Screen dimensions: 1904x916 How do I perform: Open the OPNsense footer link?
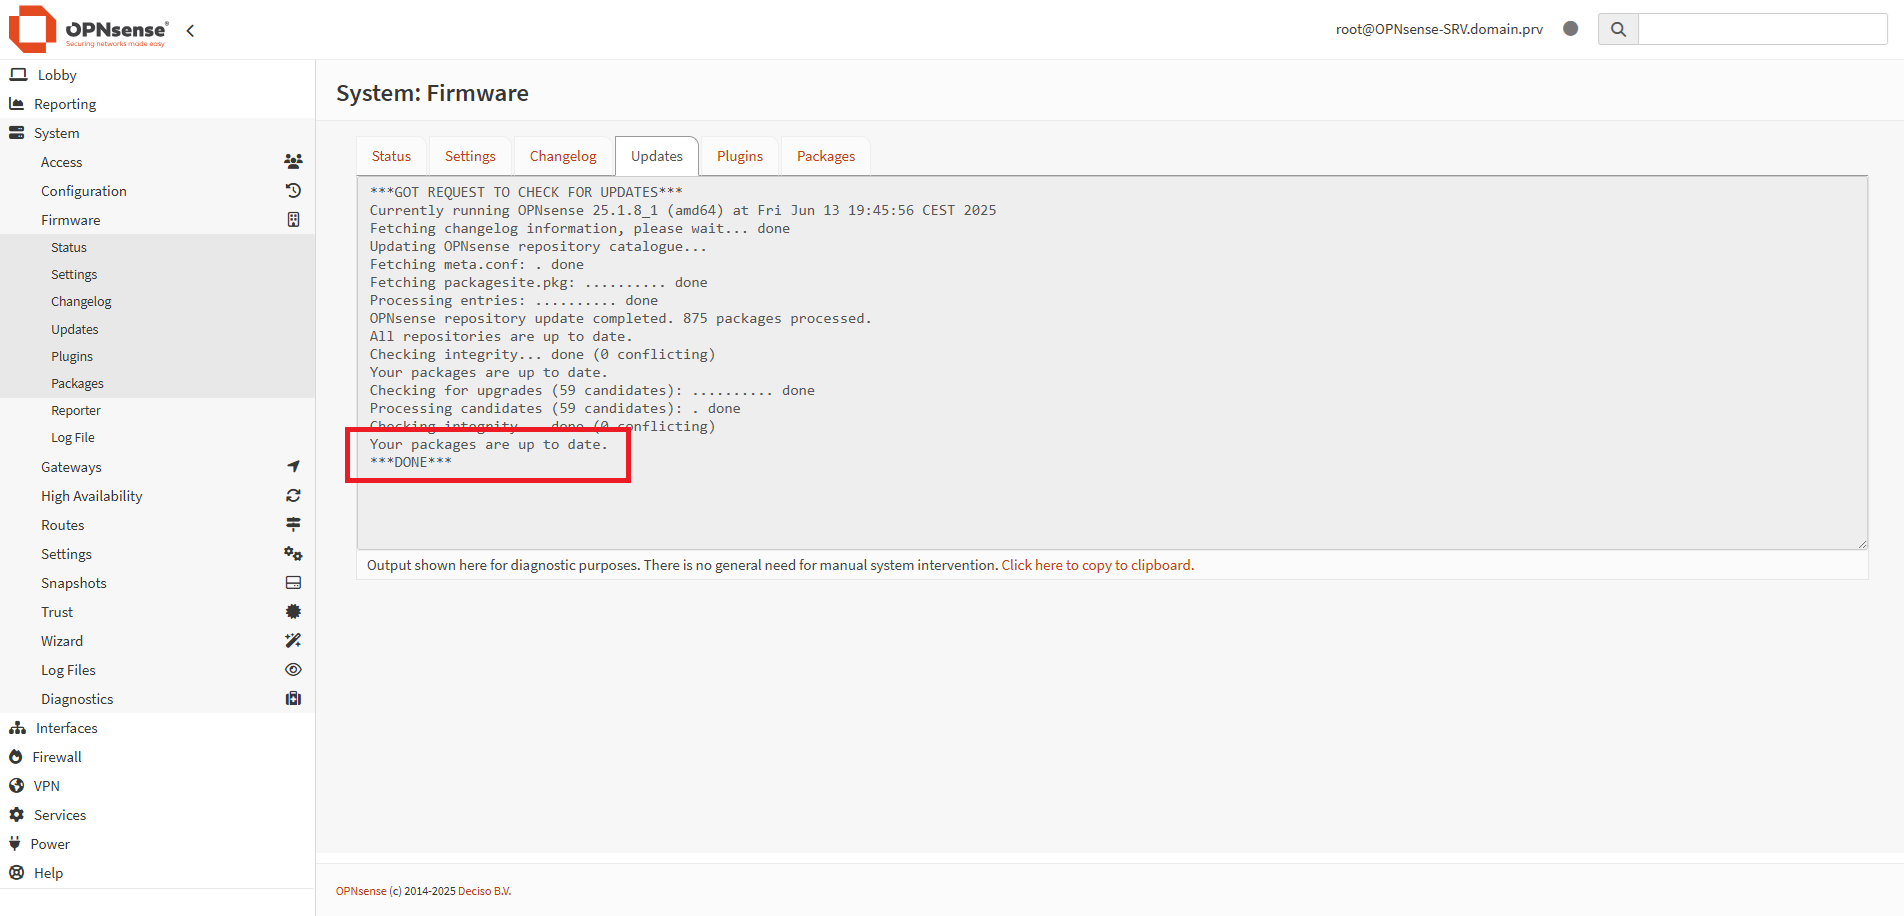[x=361, y=891]
